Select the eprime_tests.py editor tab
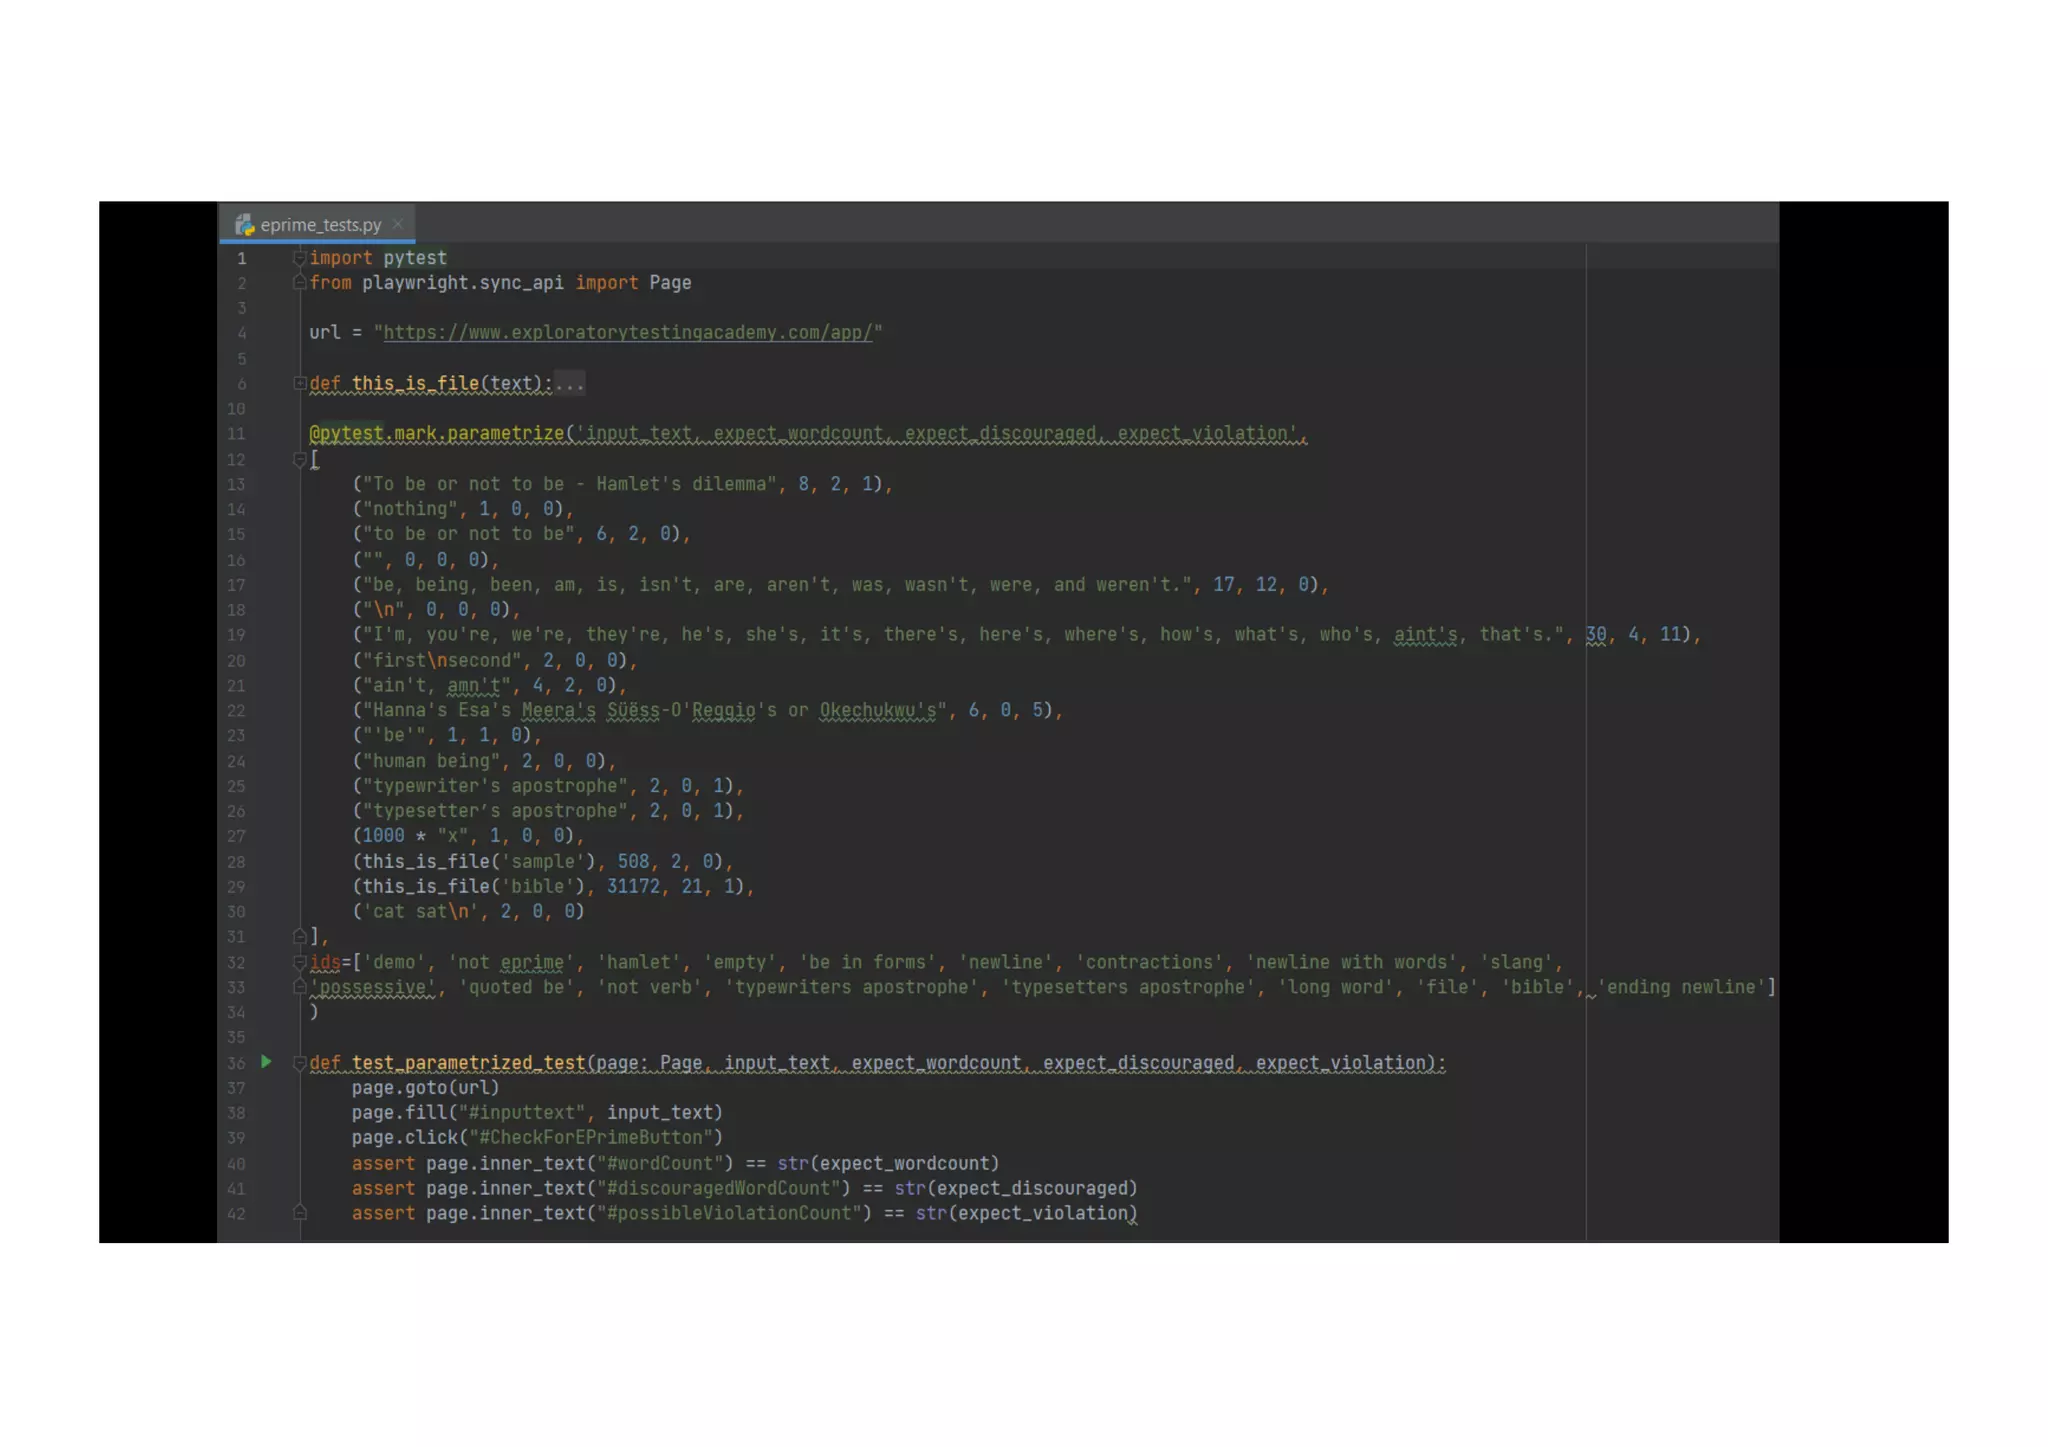Image resolution: width=2048 pixels, height=1447 pixels. (x=320, y=225)
